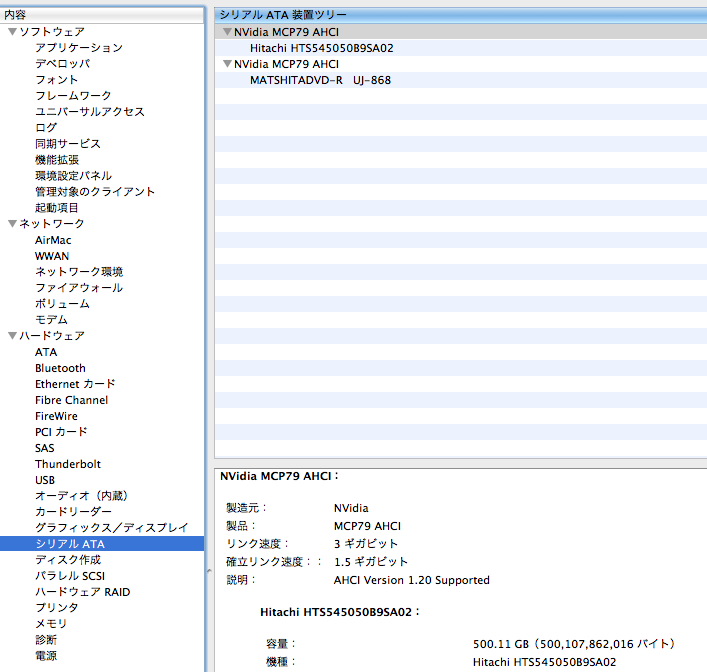
Task: Select Ethernet カード item
Action: [75, 384]
